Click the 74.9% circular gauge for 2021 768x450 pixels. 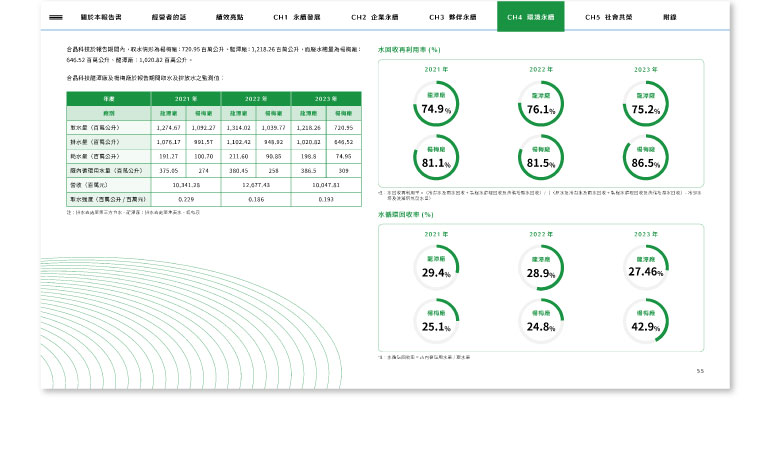(x=436, y=107)
